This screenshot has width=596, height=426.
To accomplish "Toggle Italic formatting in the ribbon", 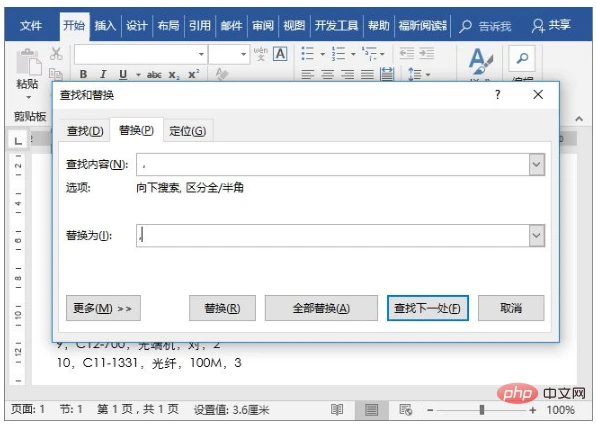I will tap(103, 74).
